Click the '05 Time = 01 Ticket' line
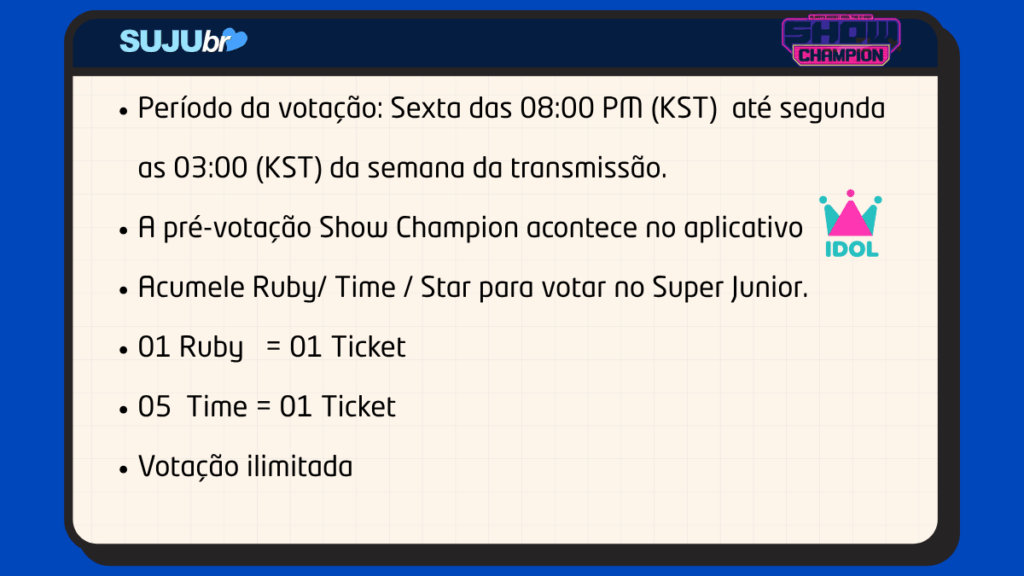This screenshot has height=576, width=1024. (x=266, y=407)
